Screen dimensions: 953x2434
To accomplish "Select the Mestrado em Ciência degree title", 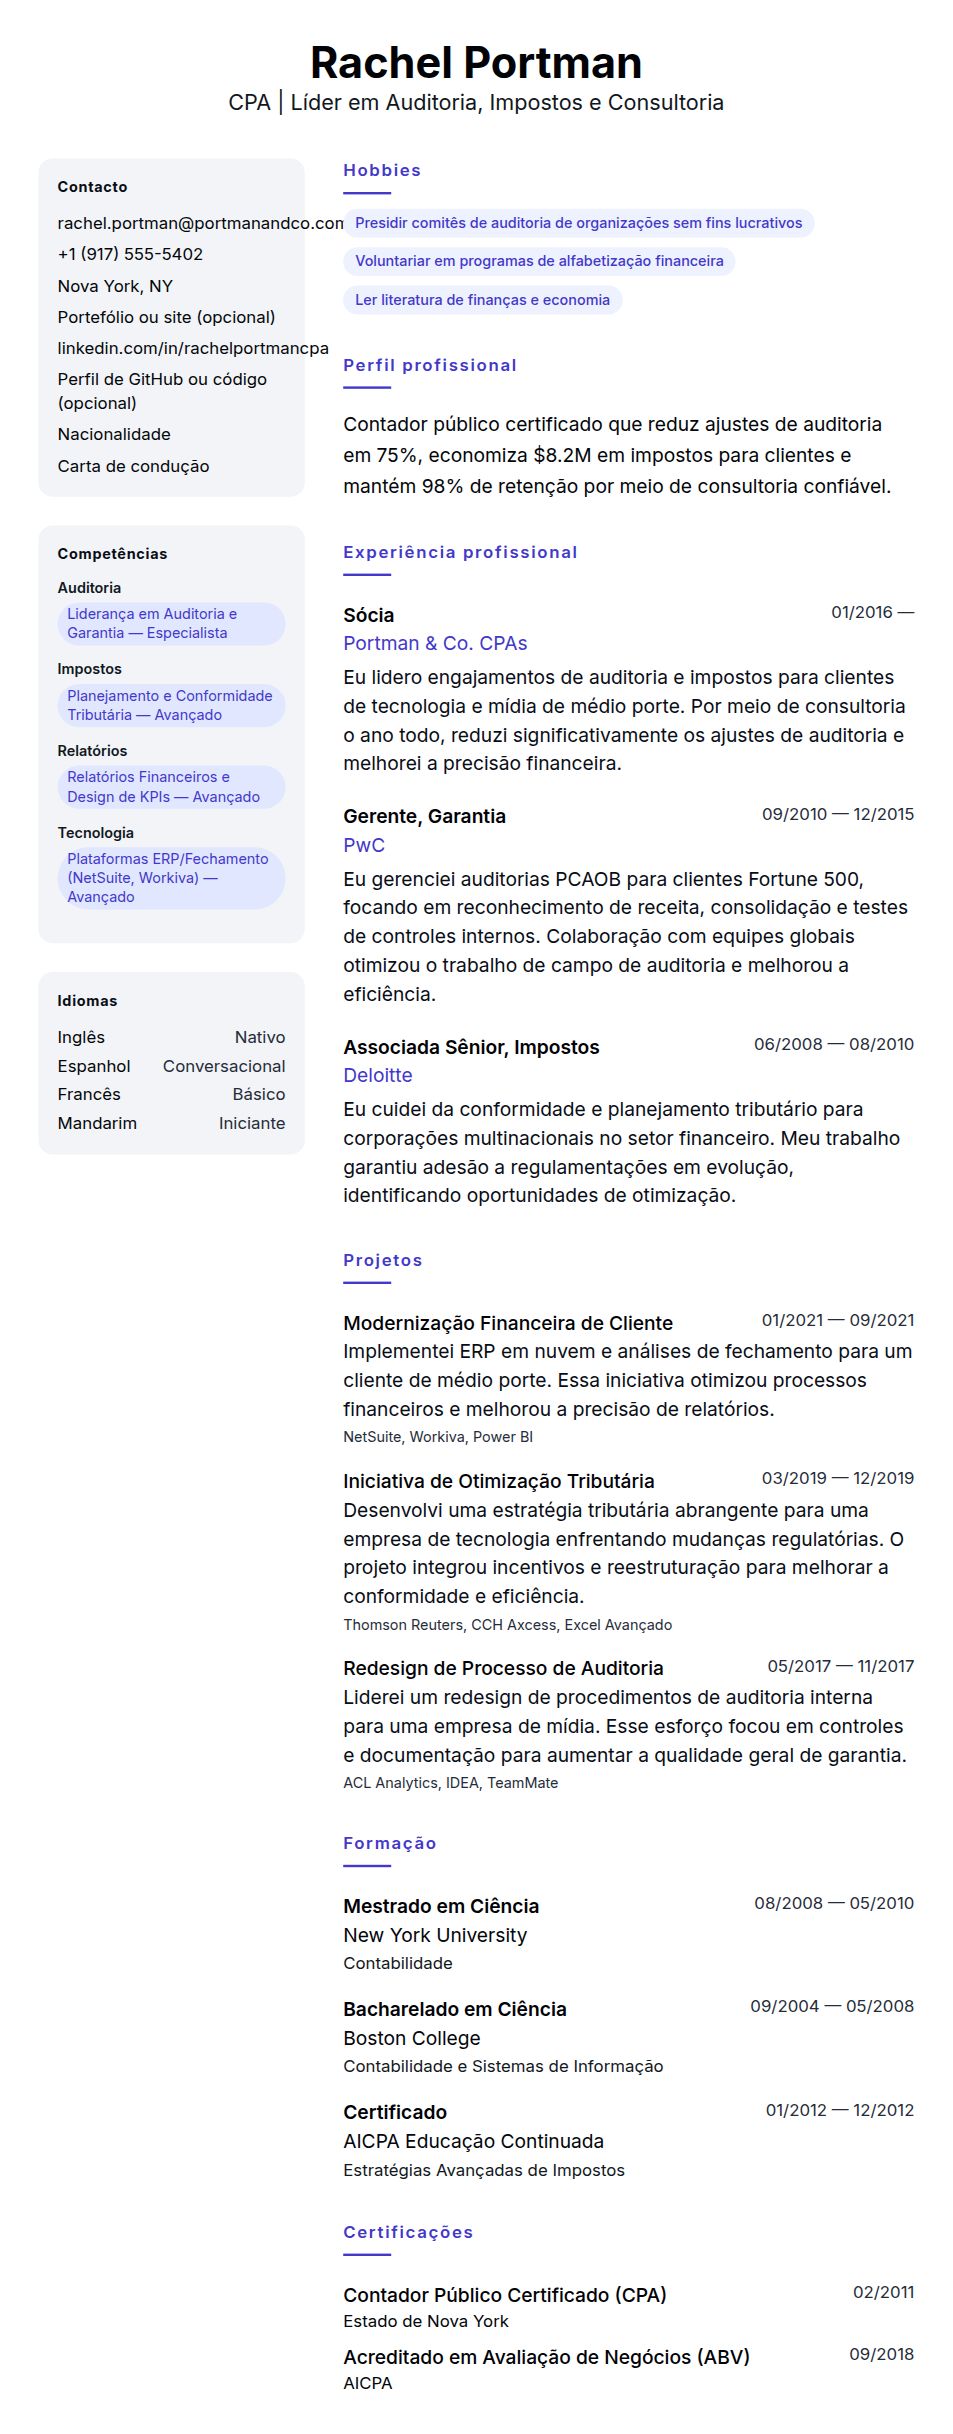I will (x=441, y=1907).
